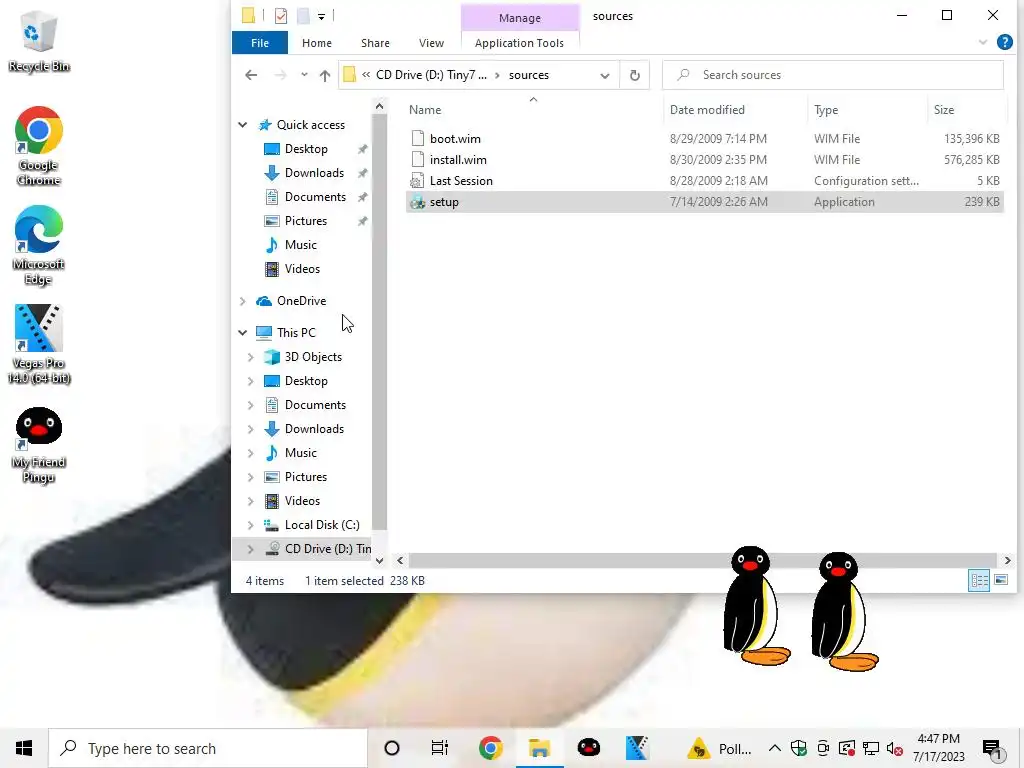The image size is (1024, 768).
Task: Open Desktop under Quick access
Action: click(306, 149)
